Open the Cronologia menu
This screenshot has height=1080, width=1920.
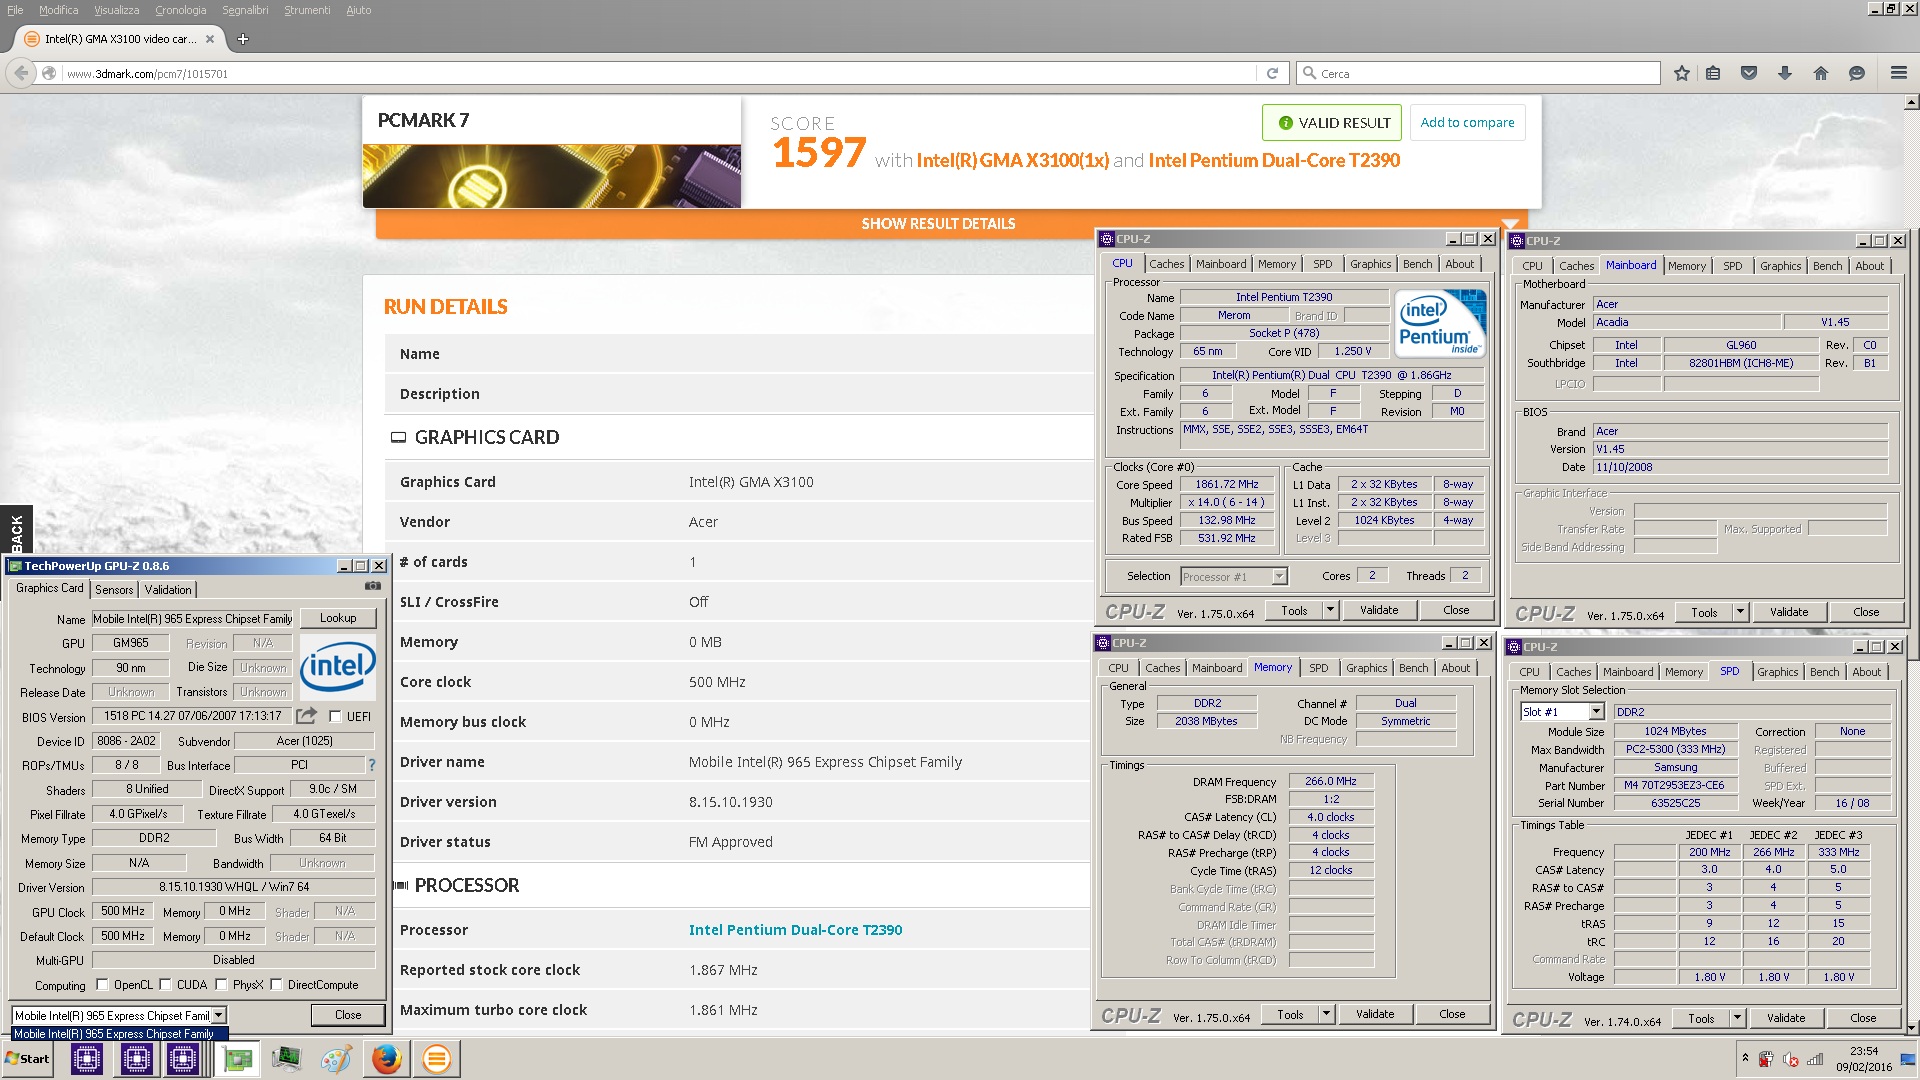(180, 10)
